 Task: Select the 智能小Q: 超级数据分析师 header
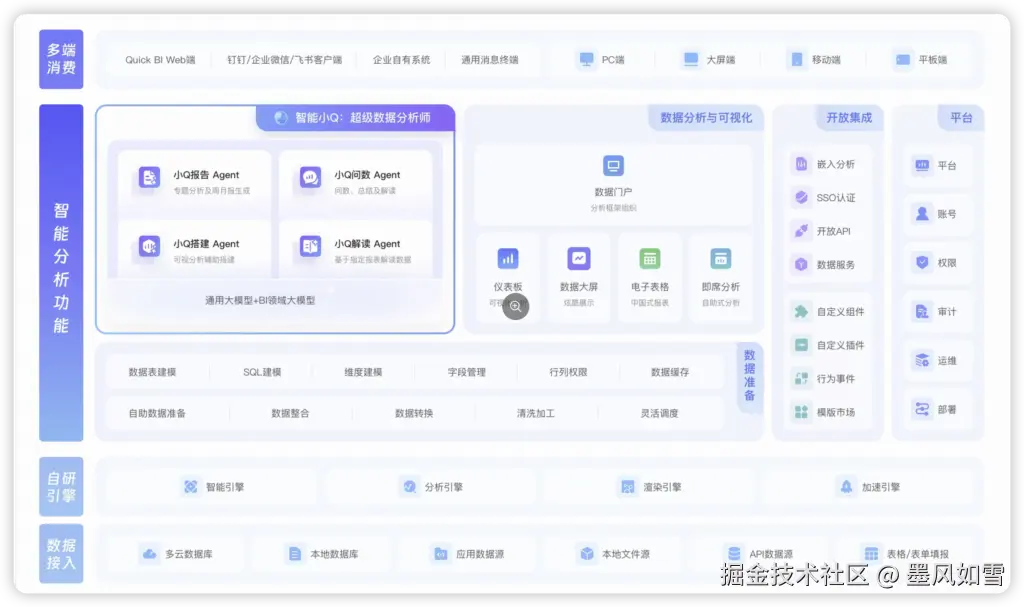tap(355, 118)
